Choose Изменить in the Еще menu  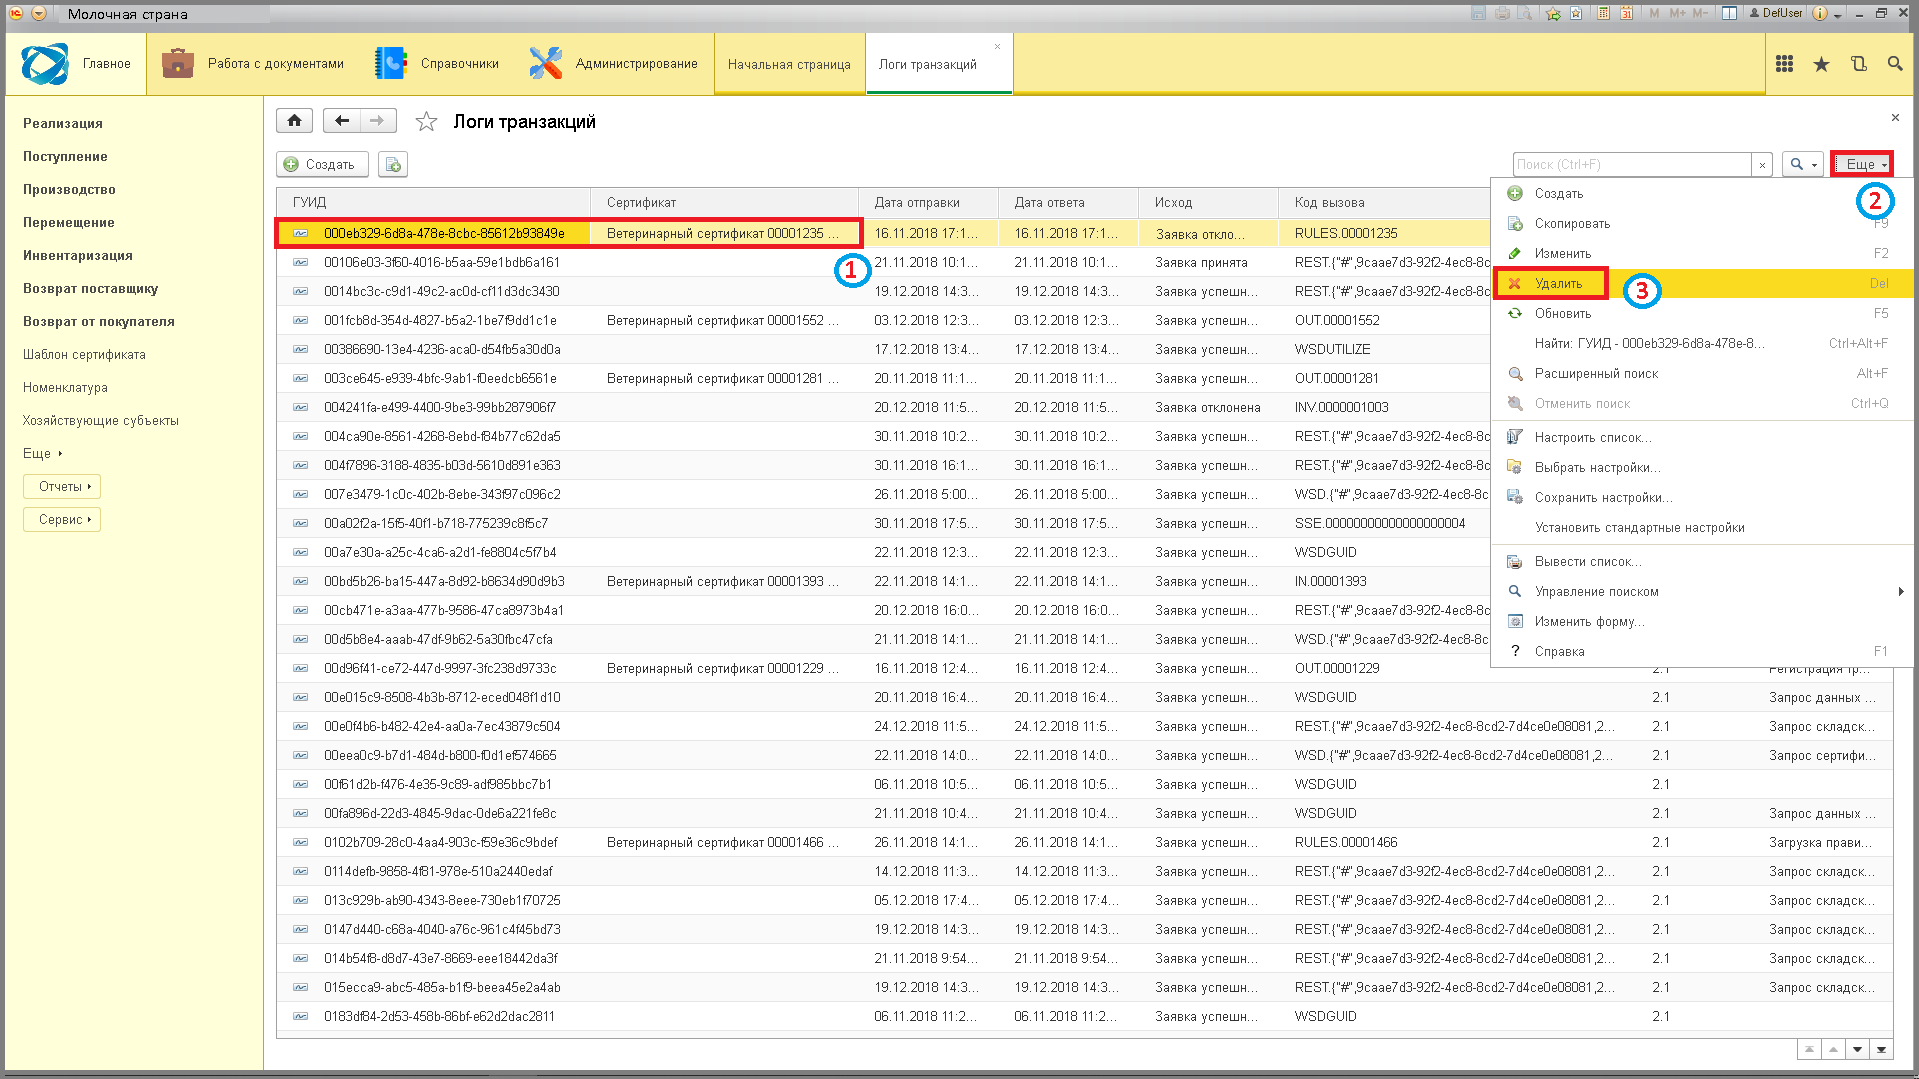point(1702,254)
